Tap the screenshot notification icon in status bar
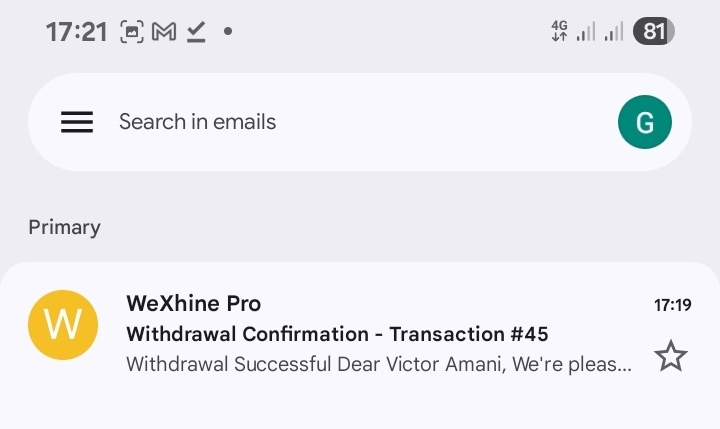This screenshot has width=720, height=429. 132,32
